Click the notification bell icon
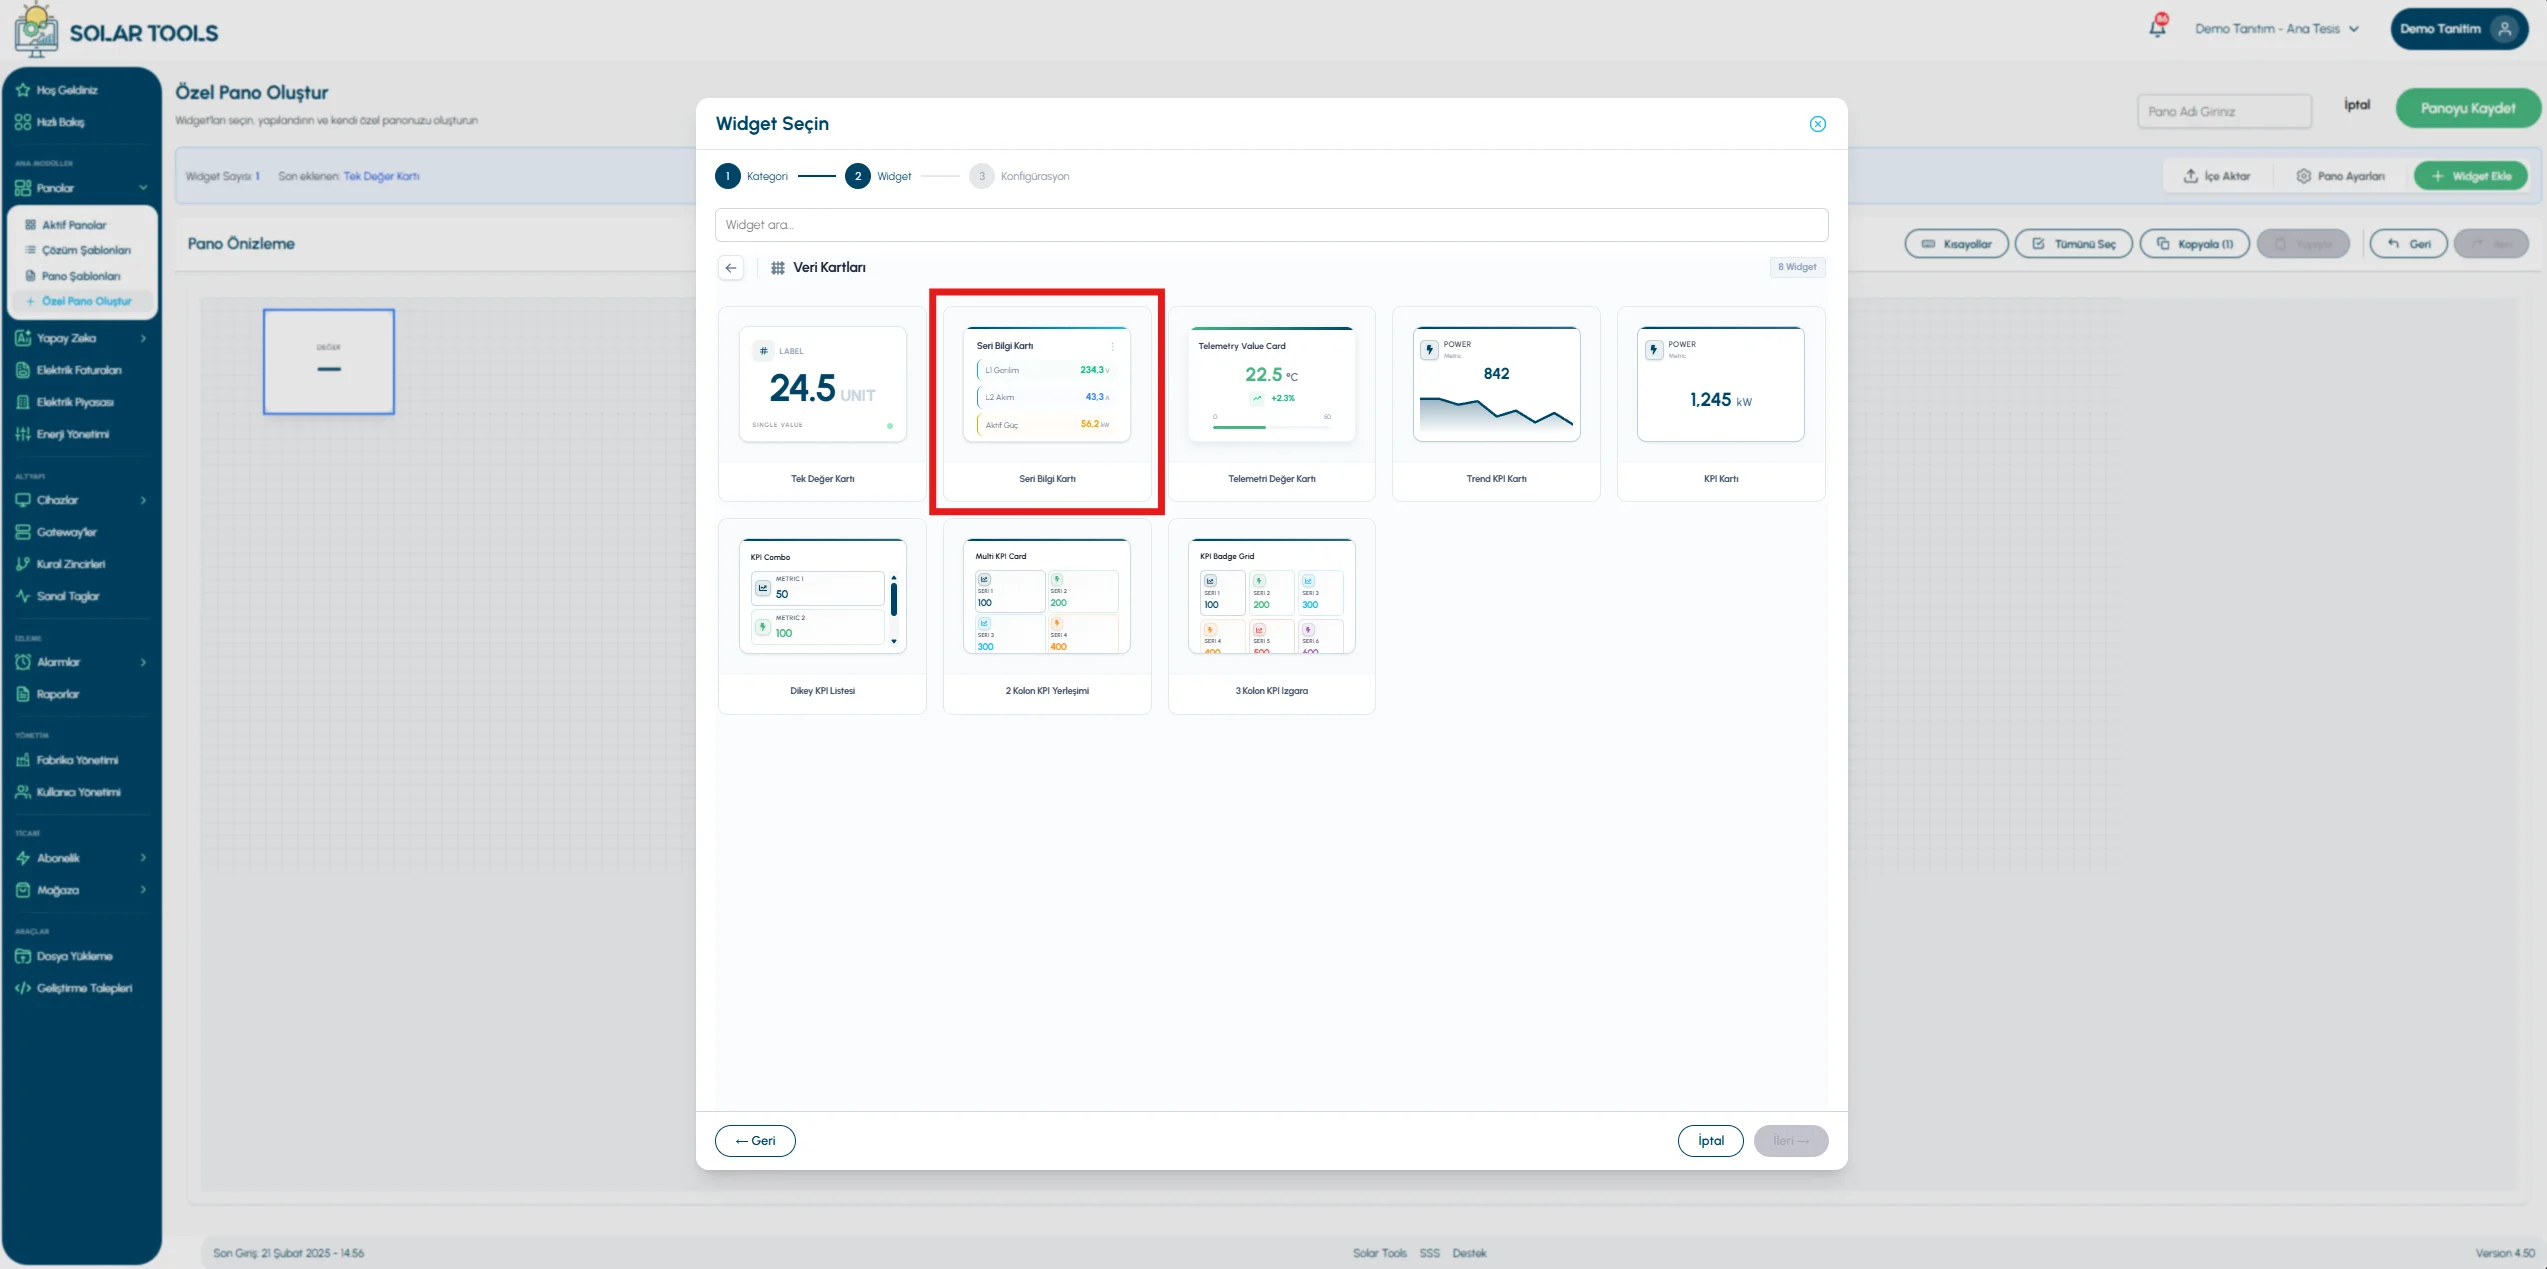 coord(2157,28)
